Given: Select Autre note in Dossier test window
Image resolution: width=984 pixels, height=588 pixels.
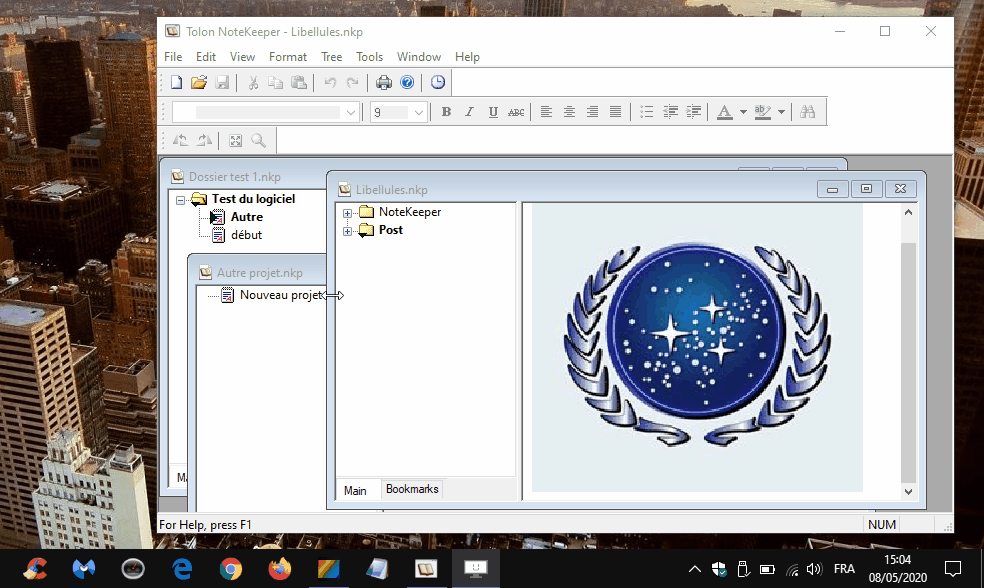Looking at the screenshot, I should (247, 217).
